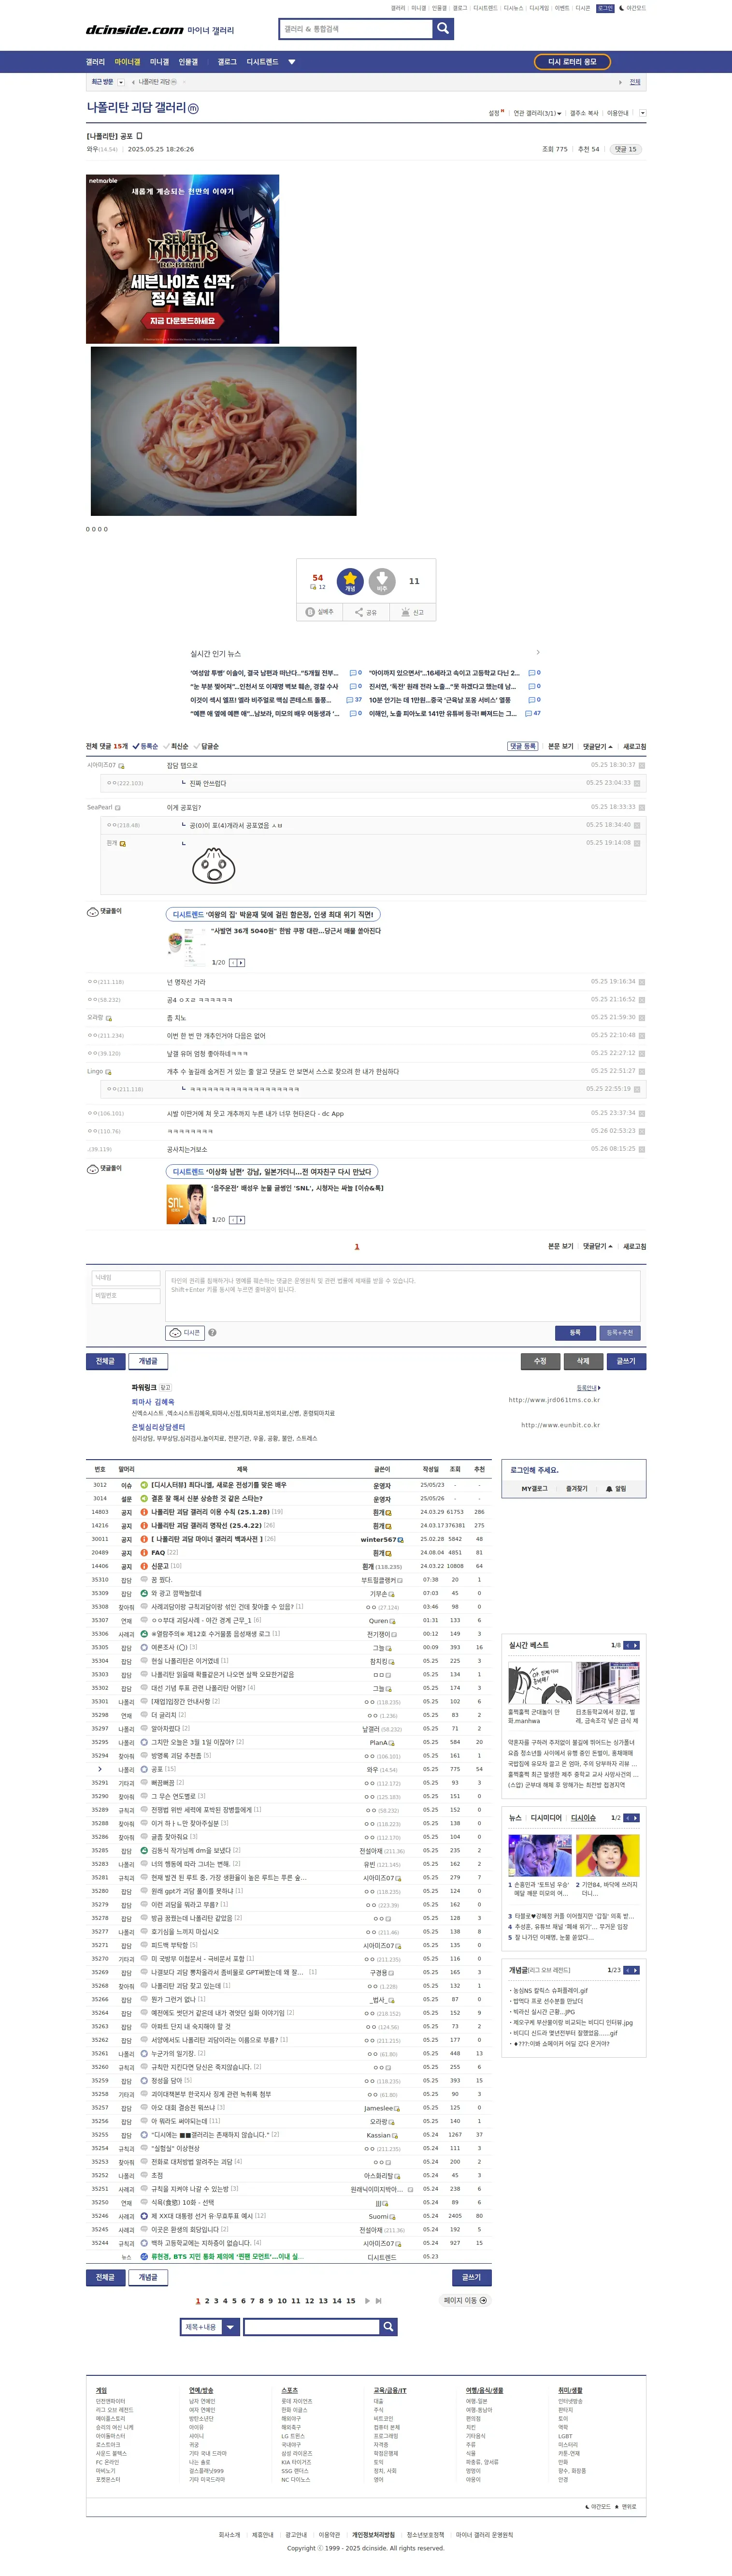The height and width of the screenshot is (2576, 732).
Task: Expand the navigation bar down-triangle menu
Action: pos(292,62)
